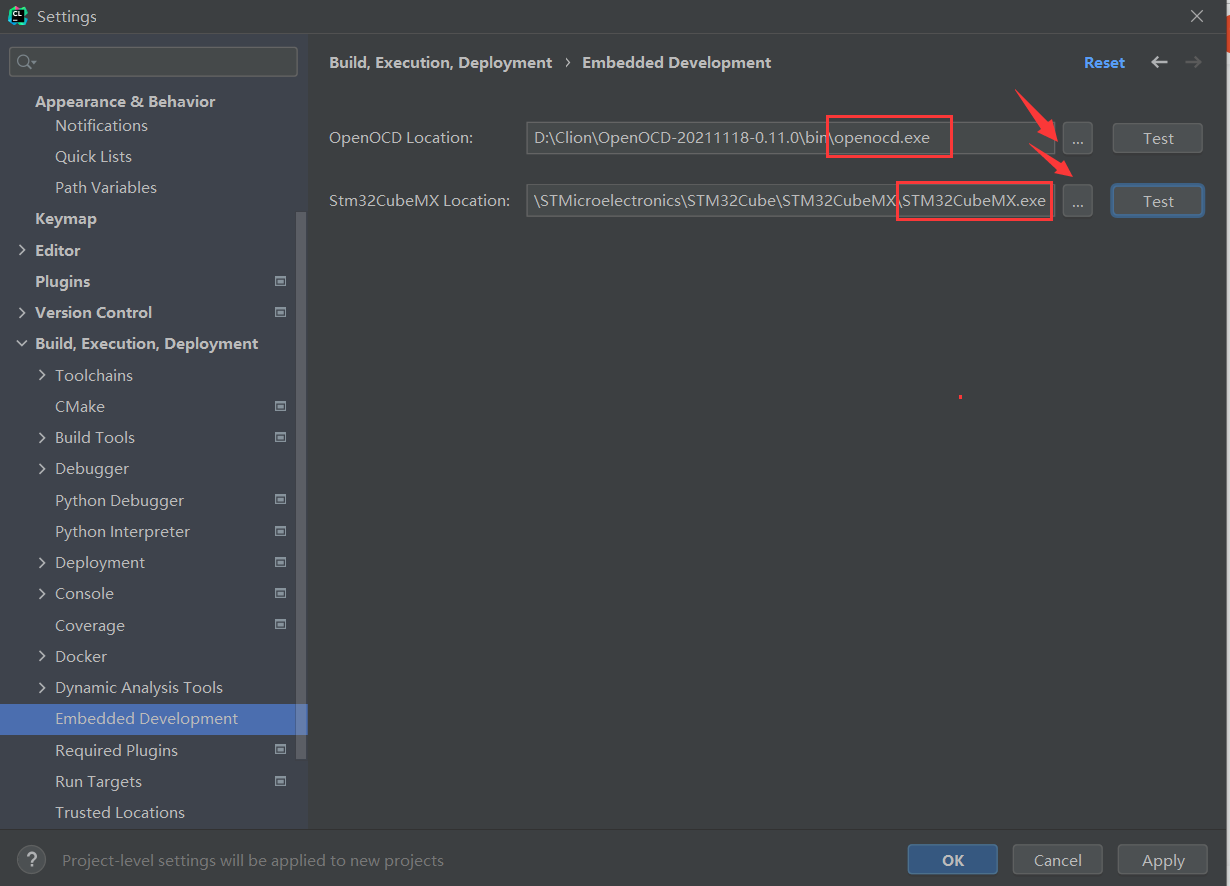1230x886 pixels.
Task: Browse for OpenOCD location with ellipsis button
Action: pyautogui.click(x=1077, y=139)
